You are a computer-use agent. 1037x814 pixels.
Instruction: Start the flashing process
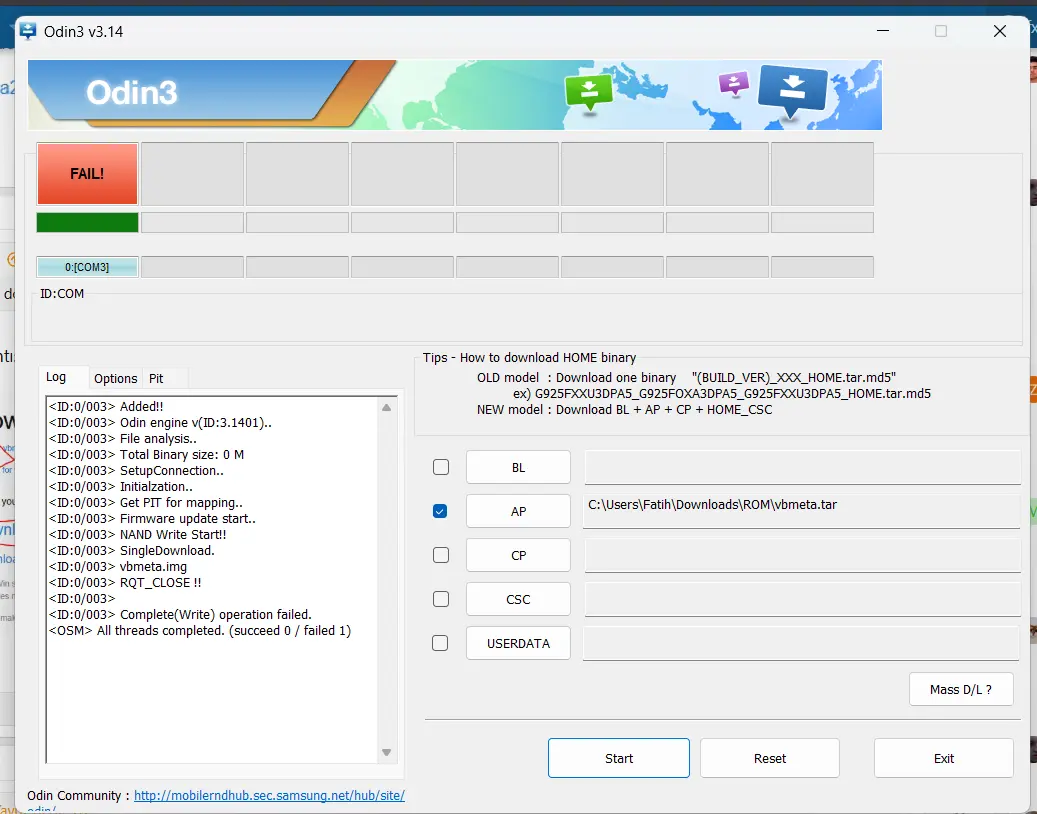[619, 758]
